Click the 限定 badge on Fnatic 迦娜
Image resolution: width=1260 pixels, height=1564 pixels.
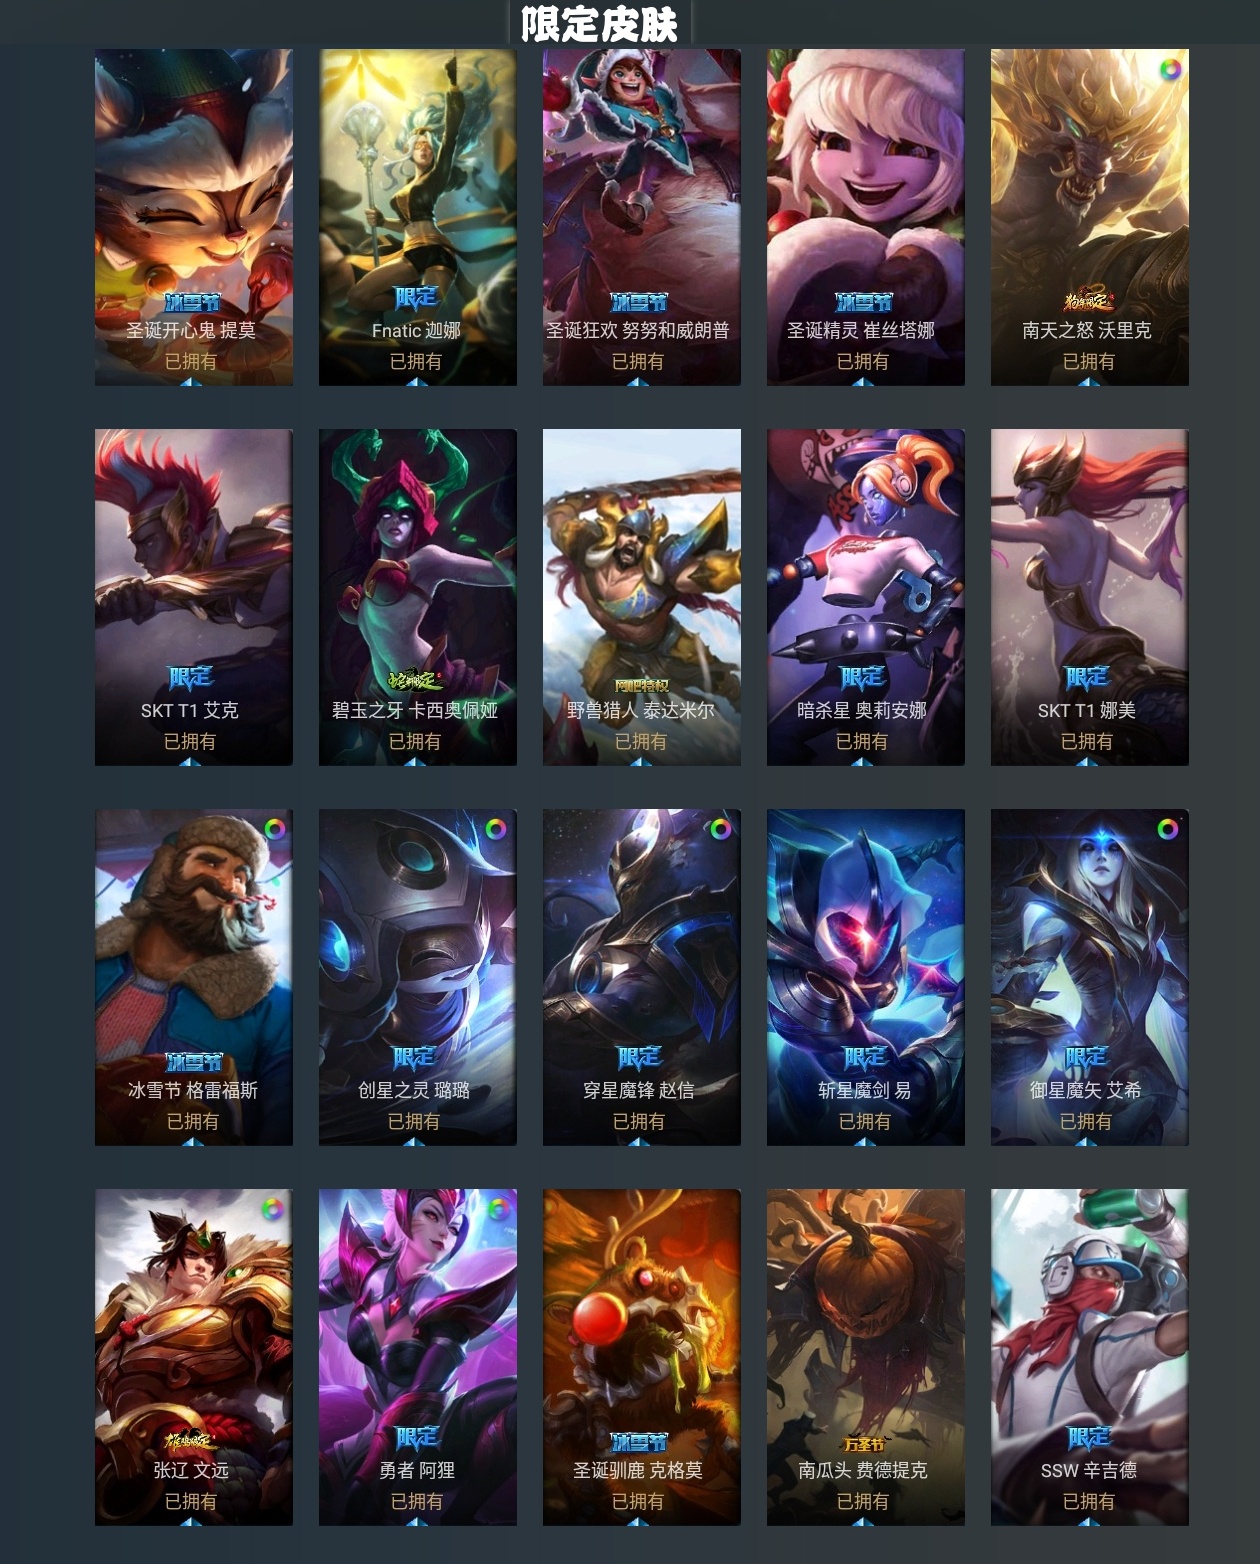(416, 298)
